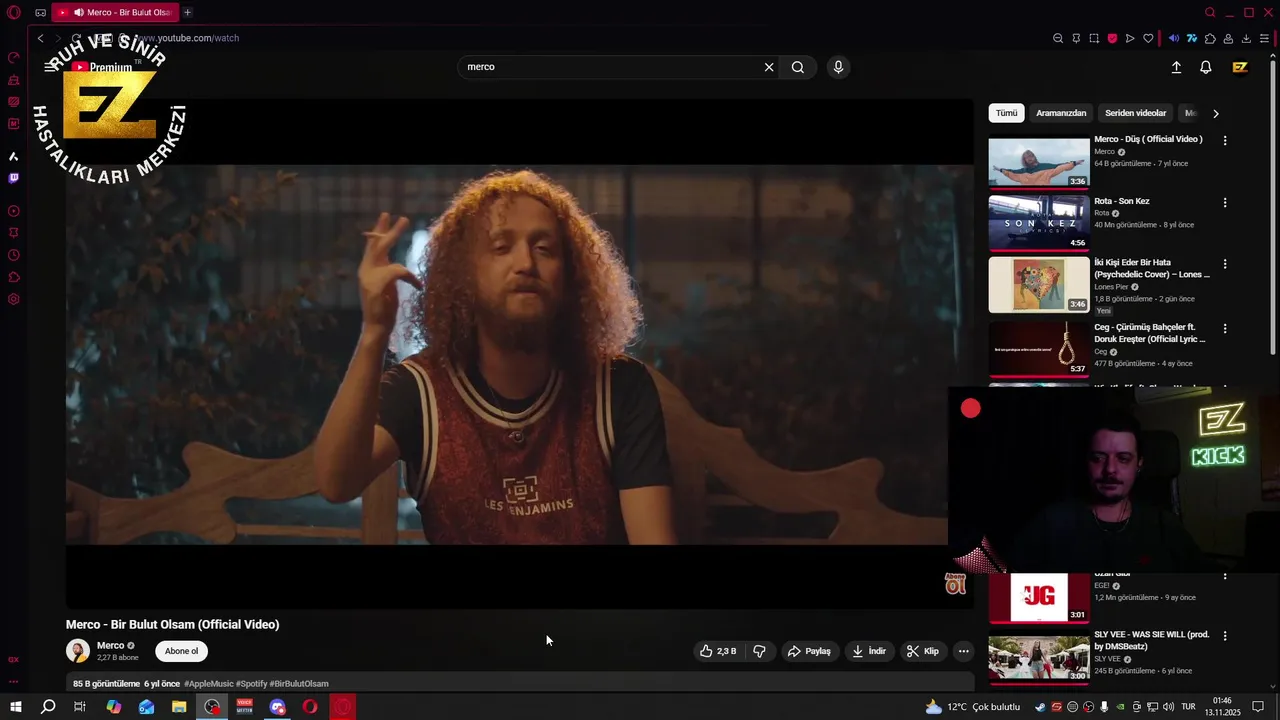1280x720 pixels.
Task: Open taskbar clock 01:46
Action: (1222, 707)
